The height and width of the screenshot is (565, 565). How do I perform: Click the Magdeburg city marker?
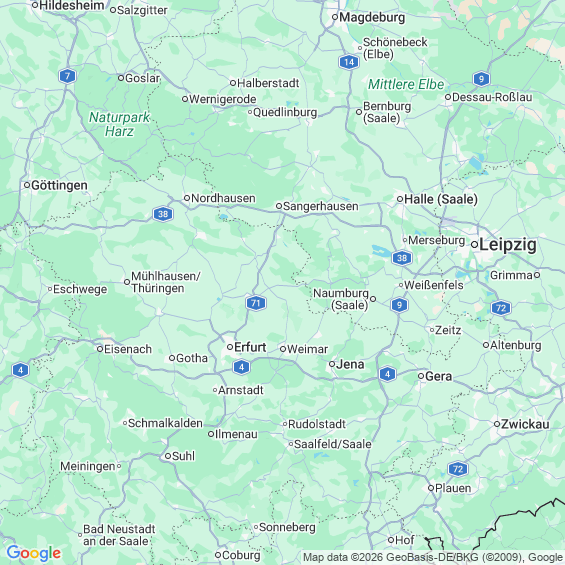point(335,17)
